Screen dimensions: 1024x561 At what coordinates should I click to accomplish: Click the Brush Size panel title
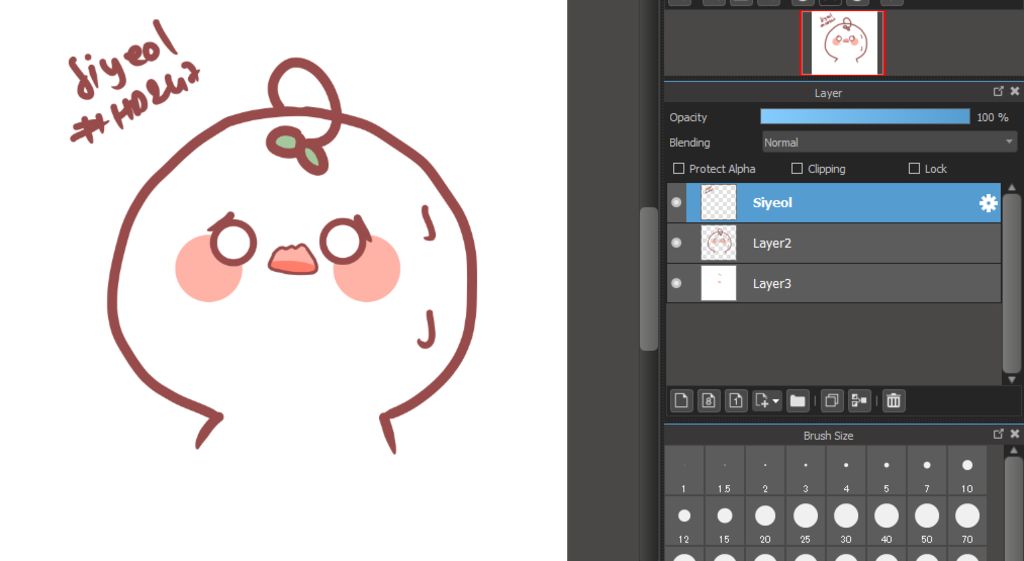pyautogui.click(x=828, y=435)
